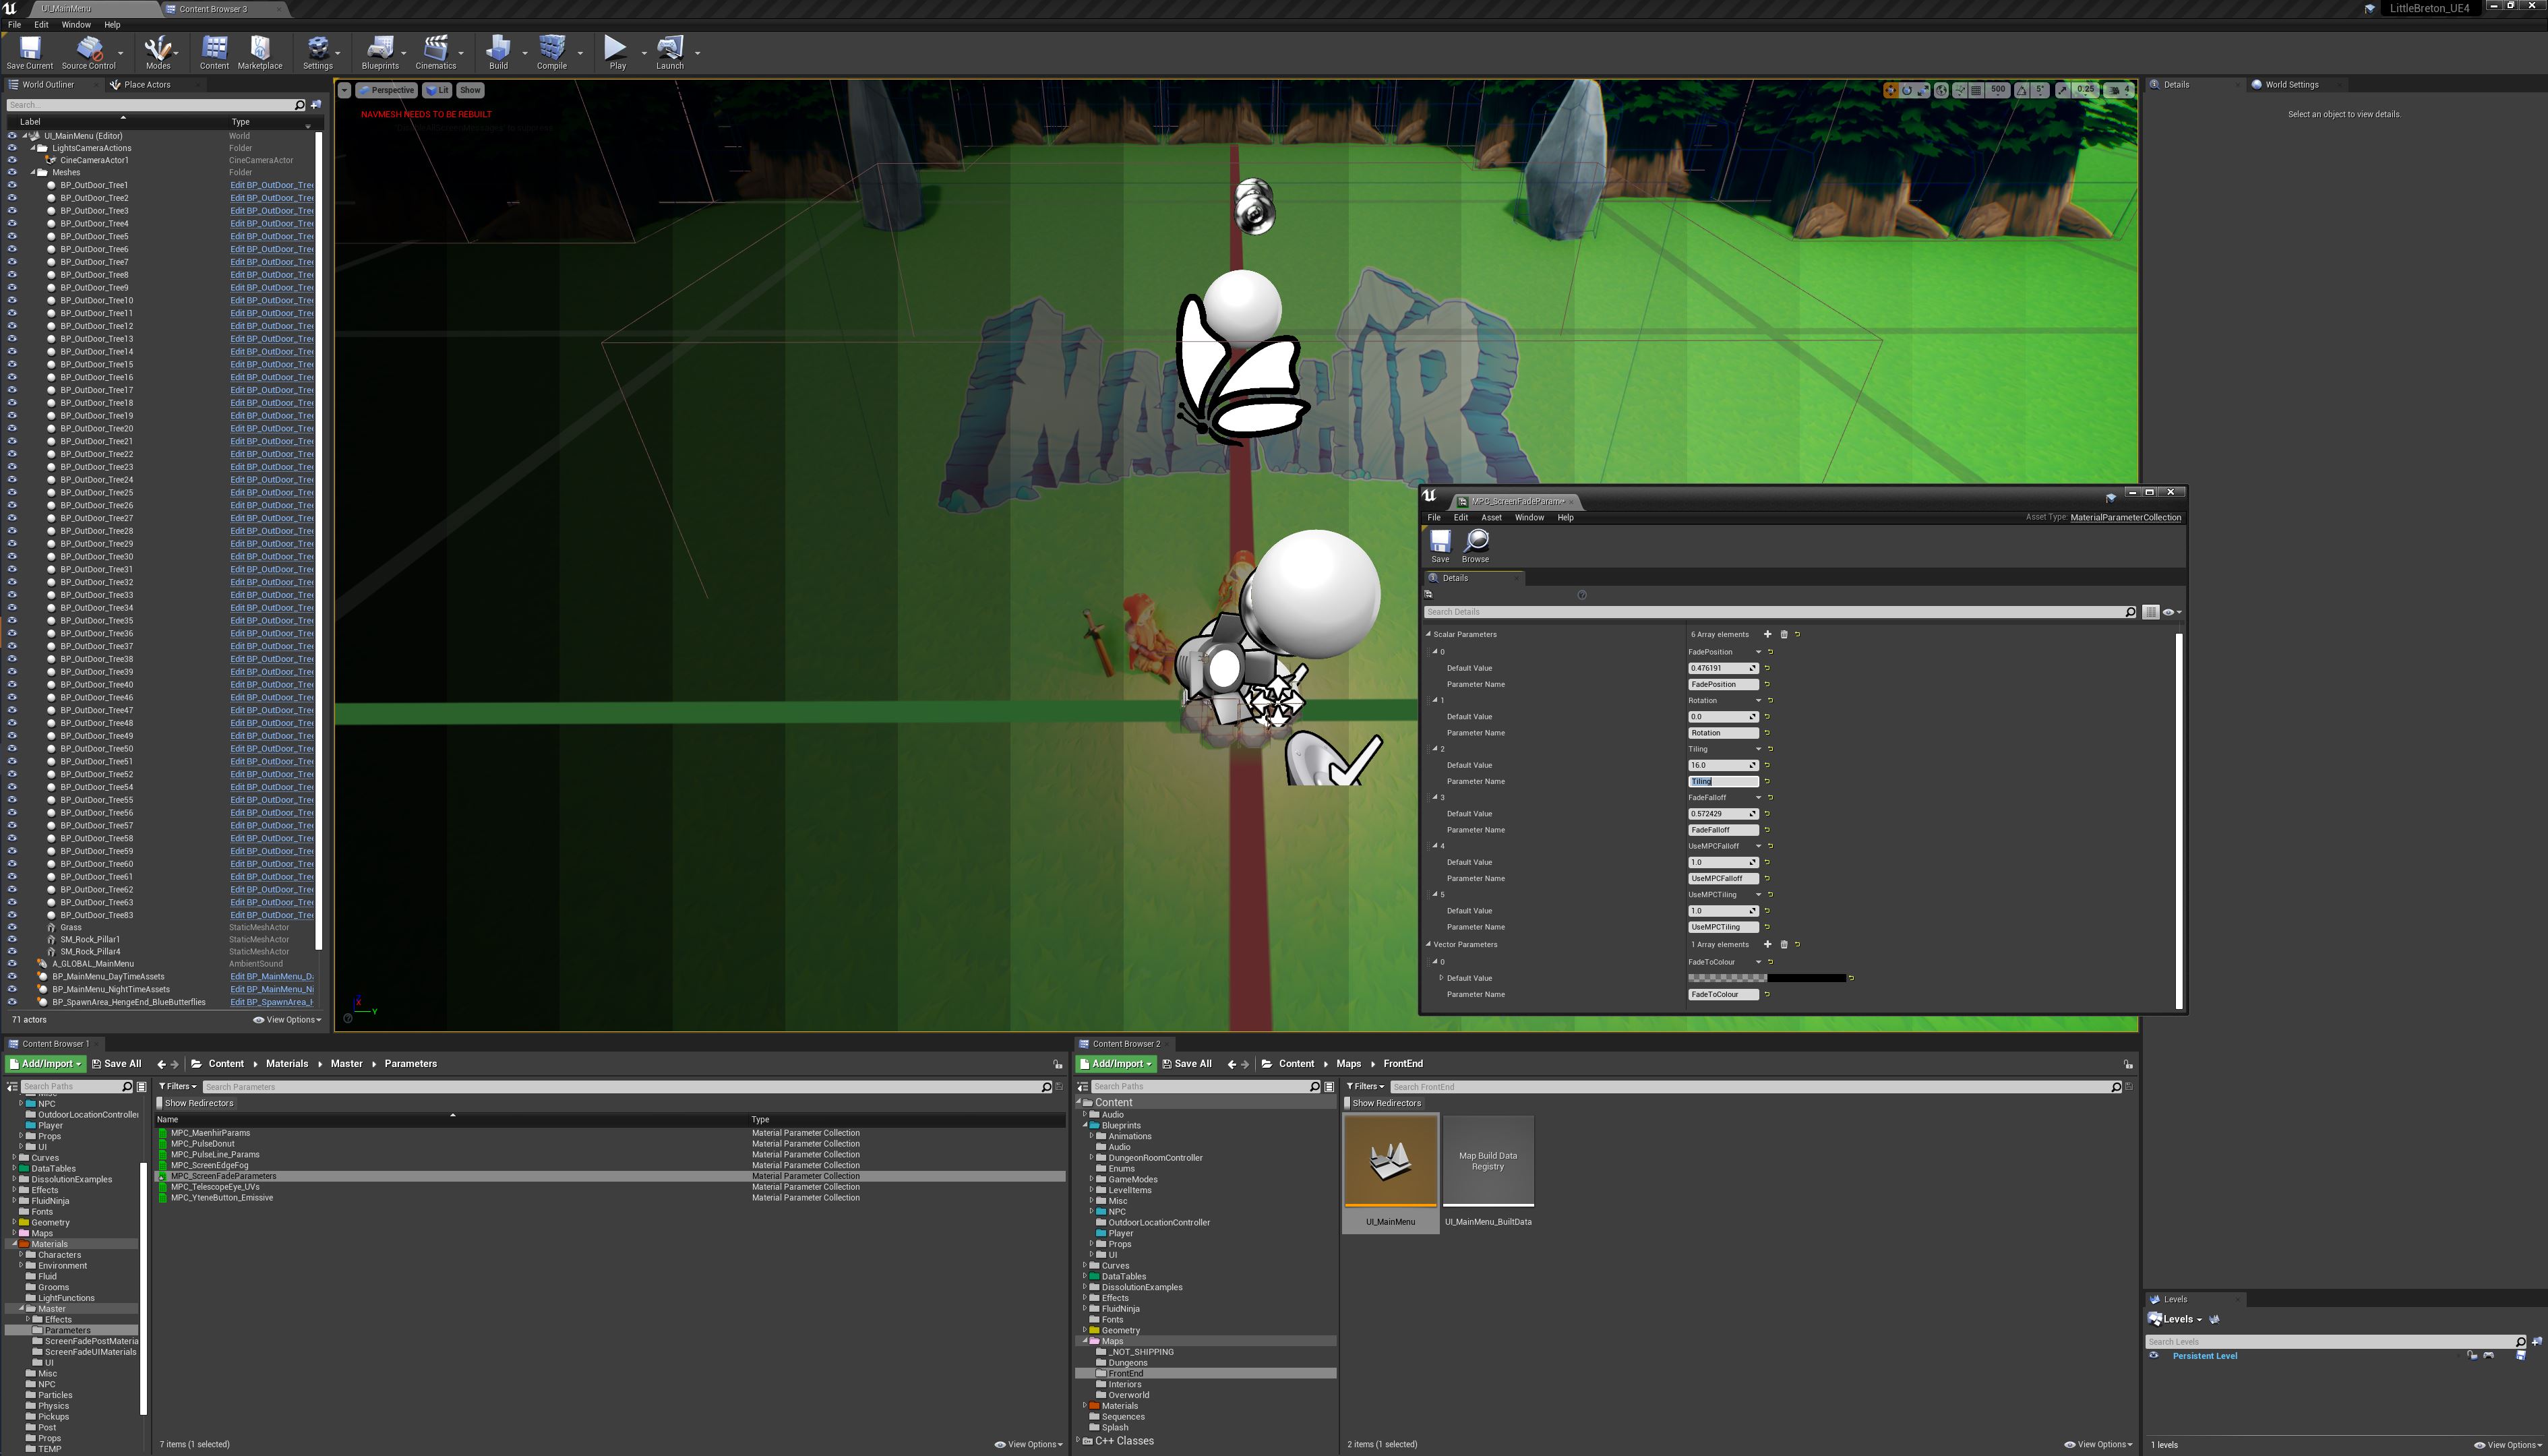Image resolution: width=2548 pixels, height=1456 pixels.
Task: Toggle Persistent Level visibility eye
Action: pos(2154,1356)
